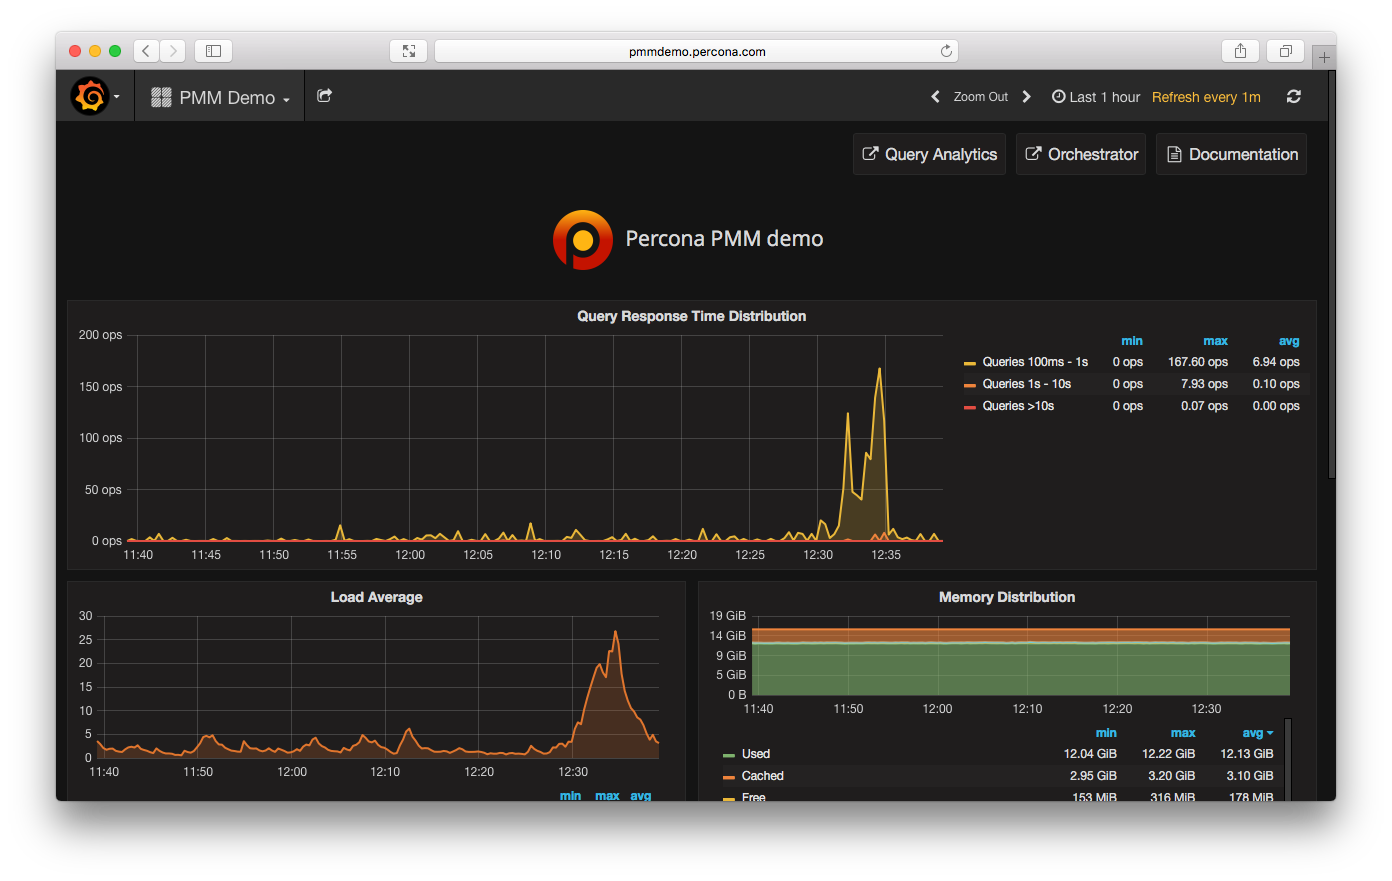This screenshot has height=881, width=1392.
Task: Click the Safari share icon
Action: 1240,51
